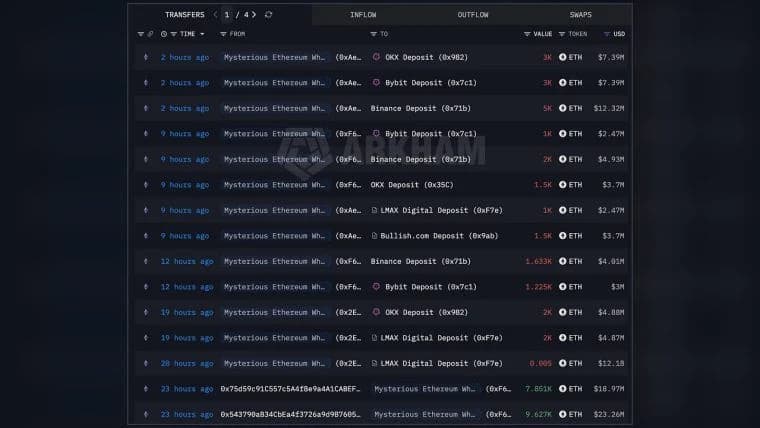The height and width of the screenshot is (428, 760).
Task: Open sender address 0x543790a834Cb... link
Action: [x=290, y=414]
